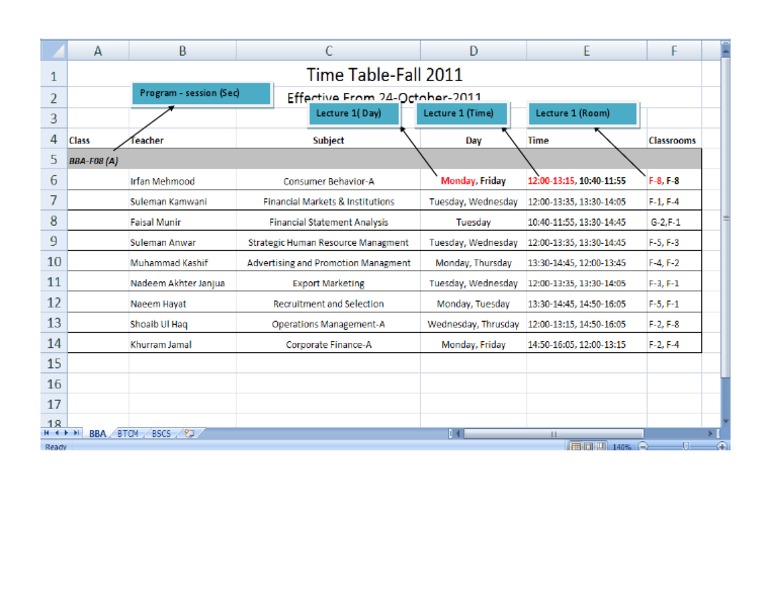This screenshot has height=594, width=768.
Task: Select the Wednesday, Thrusday day cell
Action: [473, 324]
